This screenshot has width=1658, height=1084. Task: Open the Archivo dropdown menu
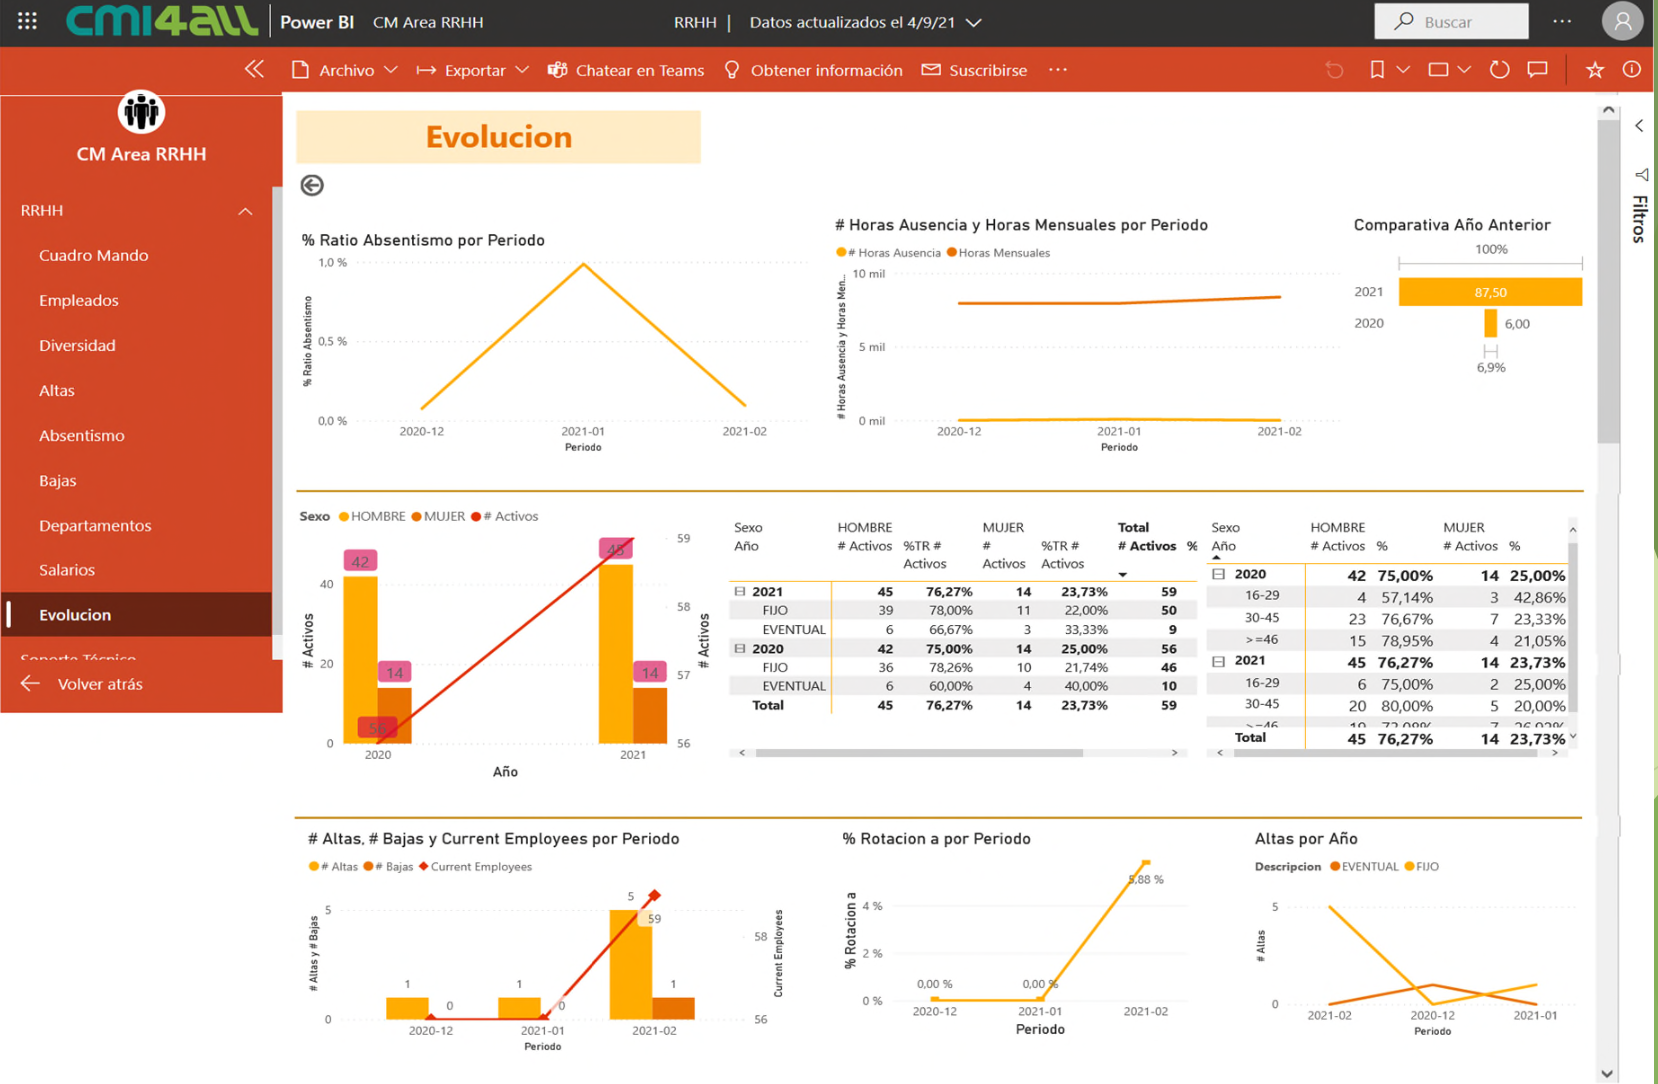tap(345, 70)
